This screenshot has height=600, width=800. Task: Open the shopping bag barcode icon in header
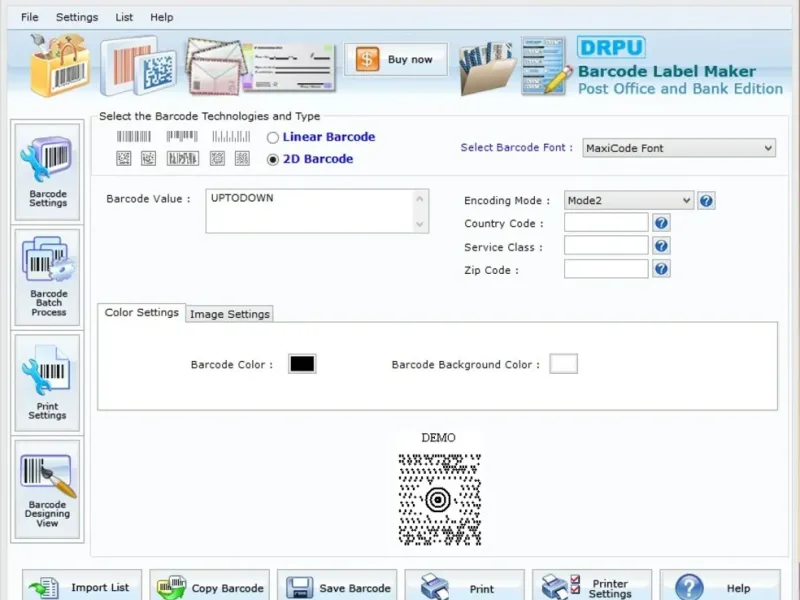coord(60,65)
